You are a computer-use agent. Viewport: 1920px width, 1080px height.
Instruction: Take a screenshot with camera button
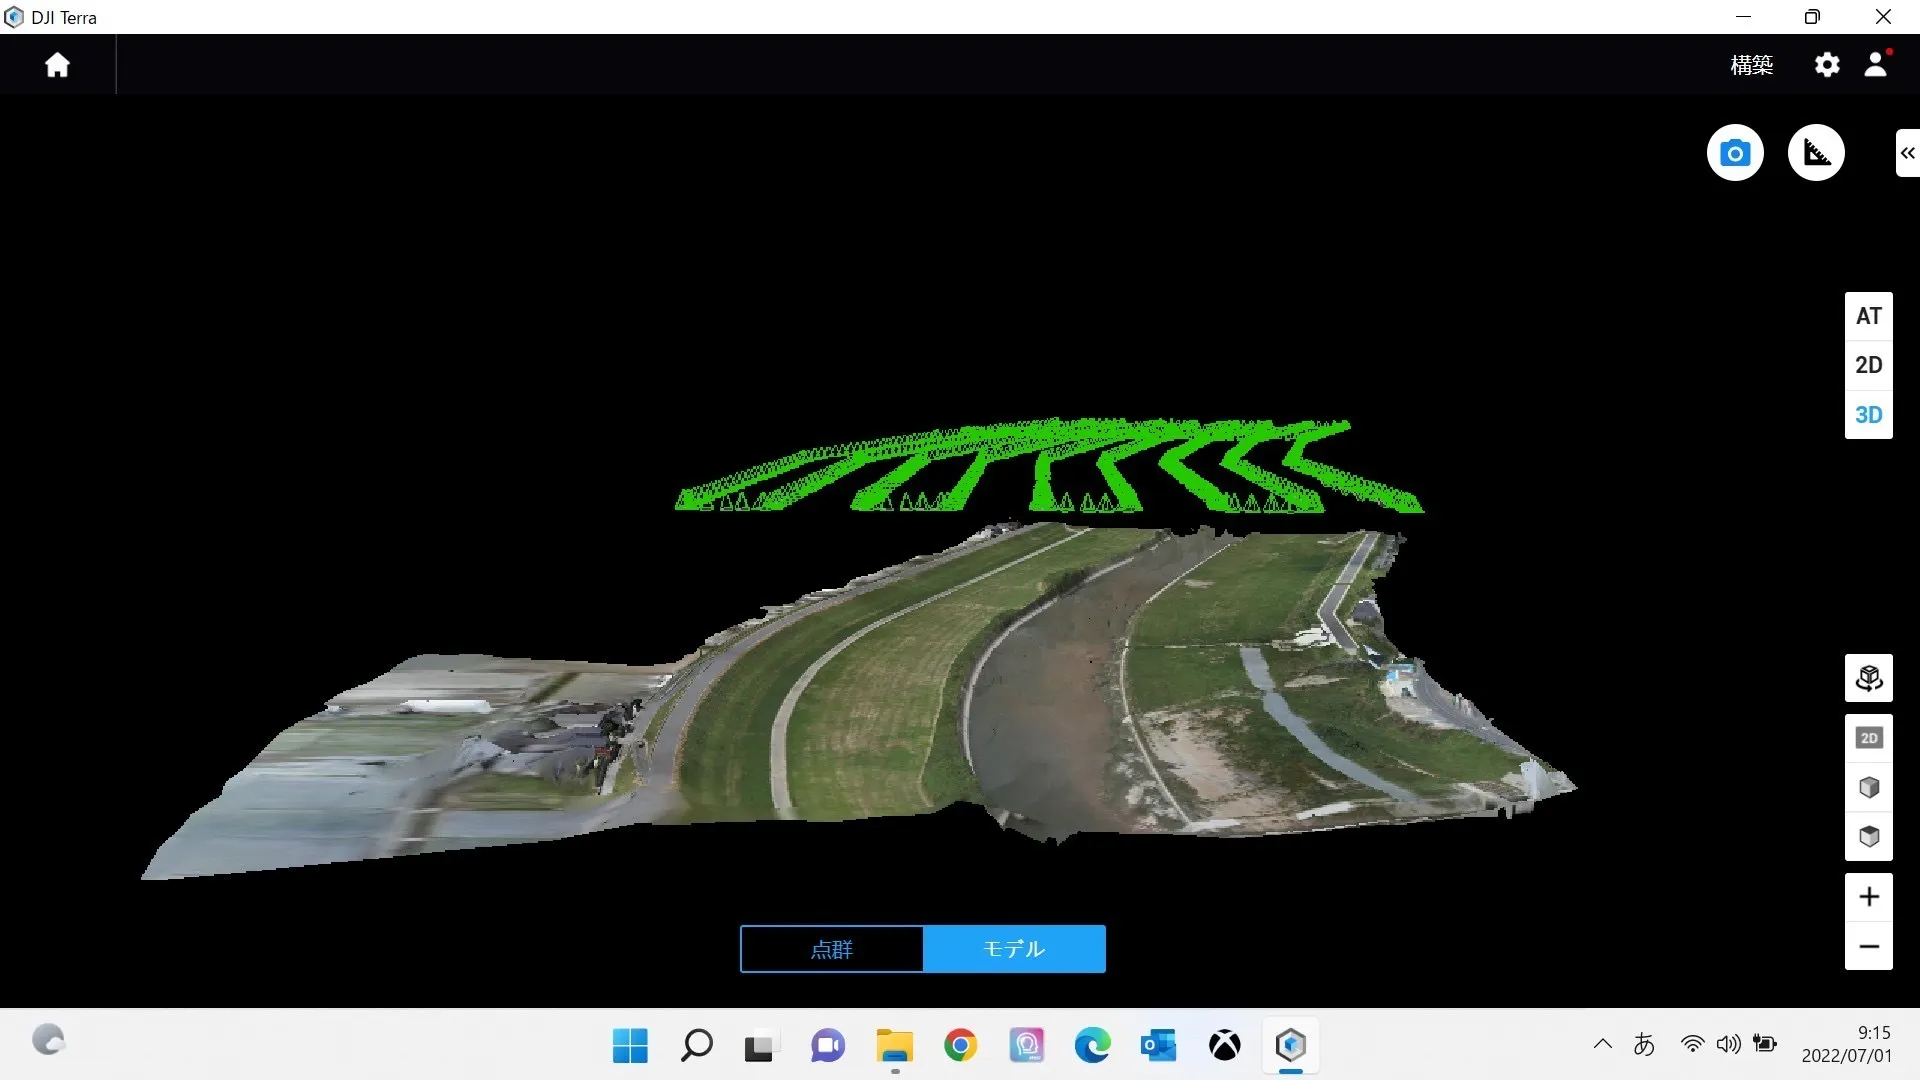click(1735, 153)
